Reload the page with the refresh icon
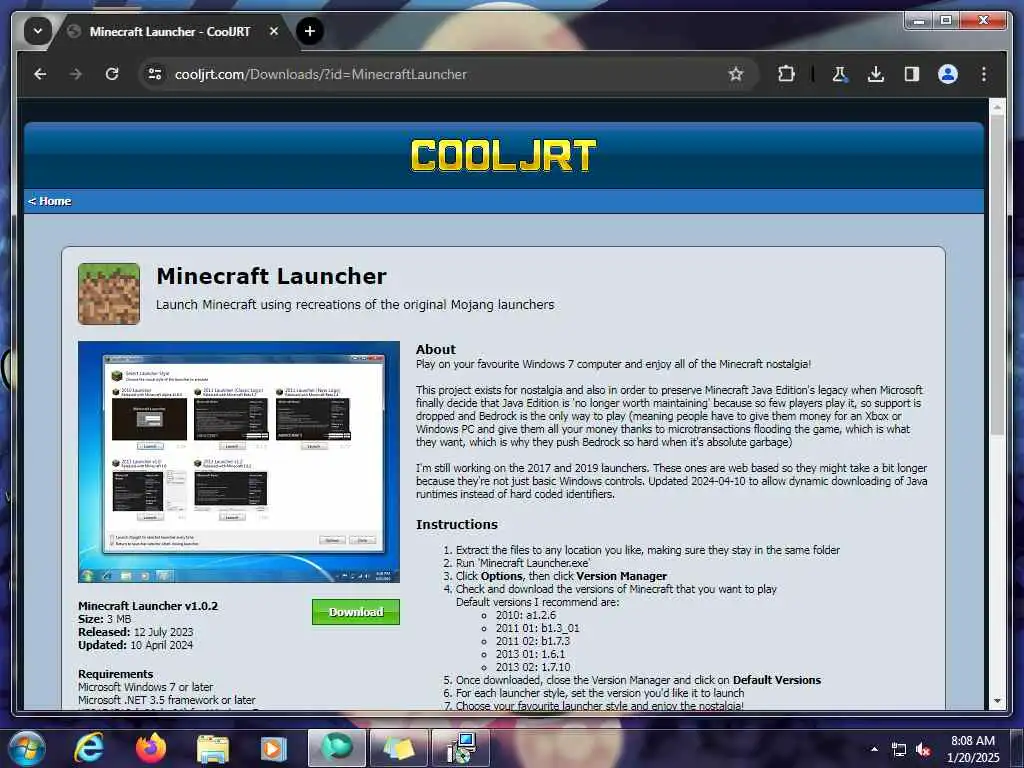The width and height of the screenshot is (1024, 768). (112, 74)
